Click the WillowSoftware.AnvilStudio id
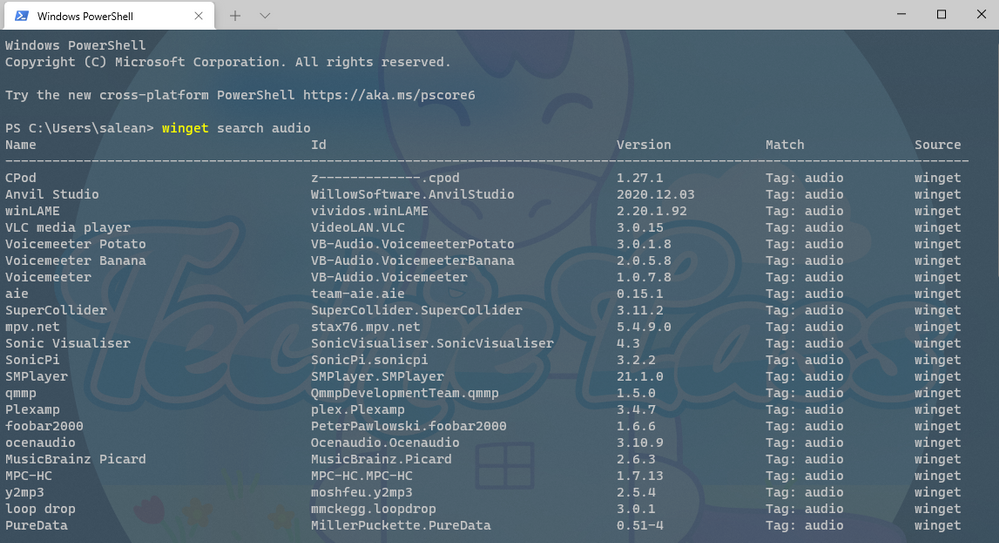The height and width of the screenshot is (543, 999). (413, 194)
